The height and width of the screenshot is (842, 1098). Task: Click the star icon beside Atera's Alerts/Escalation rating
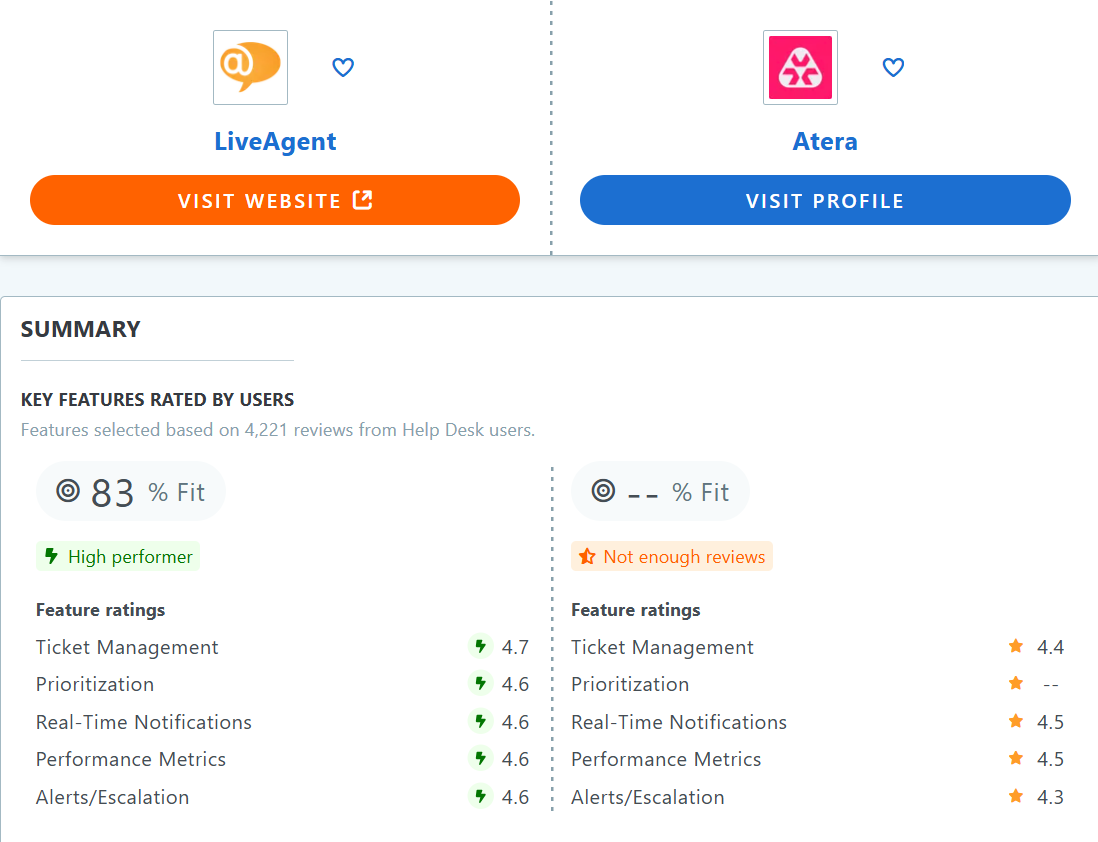[x=1016, y=797]
